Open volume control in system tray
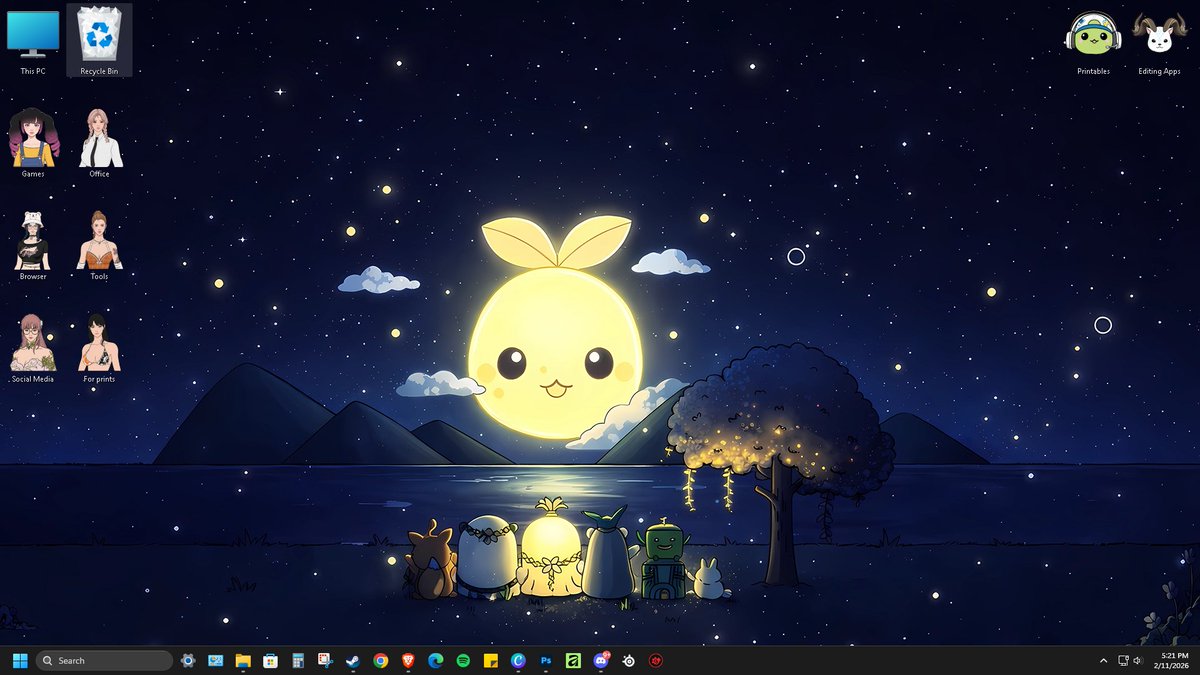Screen dimensions: 1200x675 click(1138, 660)
